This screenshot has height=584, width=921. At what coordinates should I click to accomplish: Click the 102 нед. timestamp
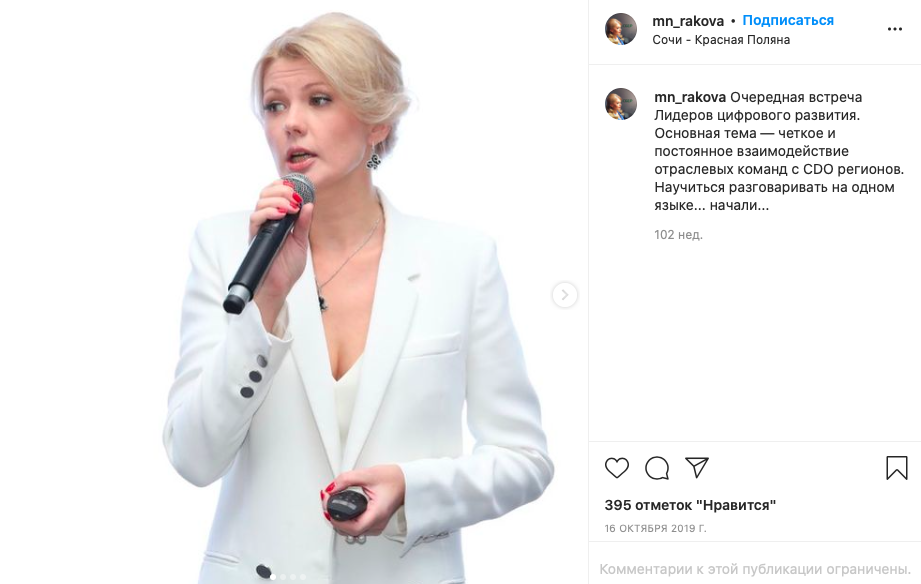[678, 235]
